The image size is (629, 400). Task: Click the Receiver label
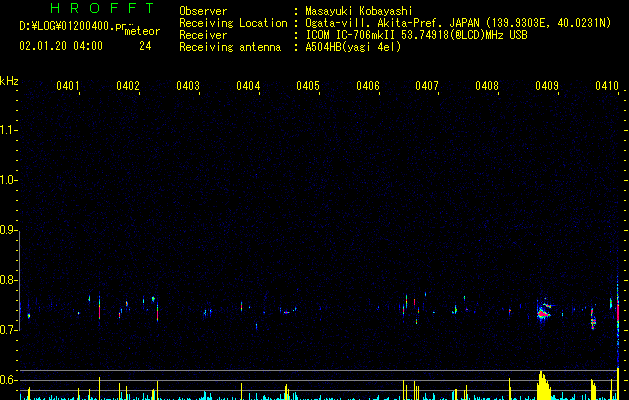point(203,35)
